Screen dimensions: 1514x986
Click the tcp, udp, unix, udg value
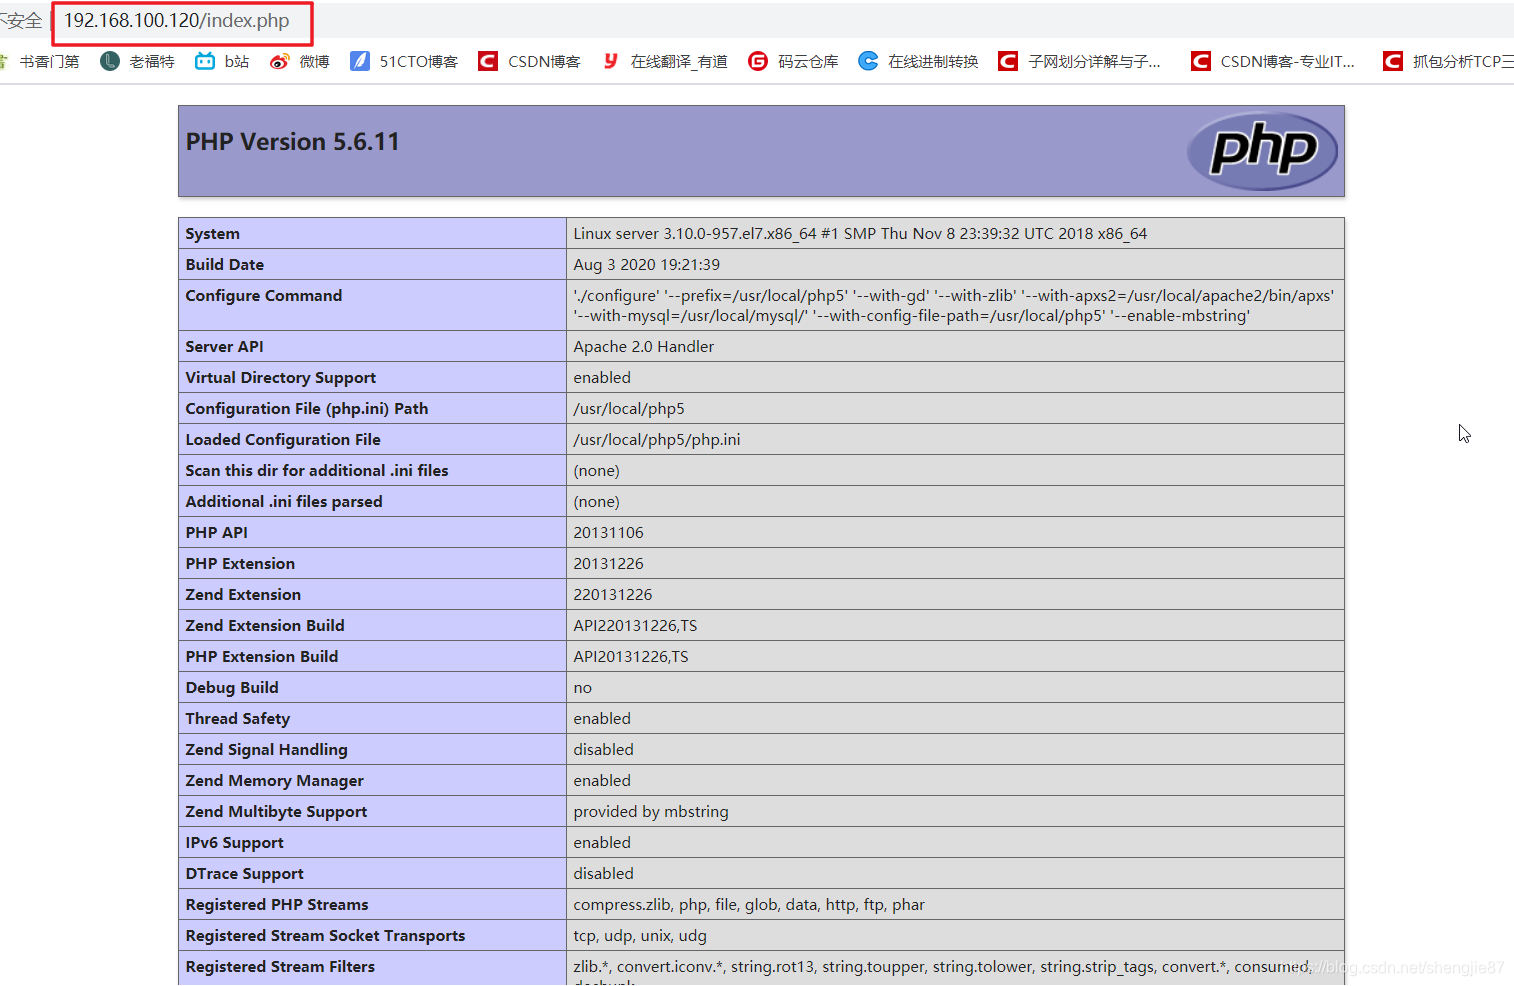[640, 936]
